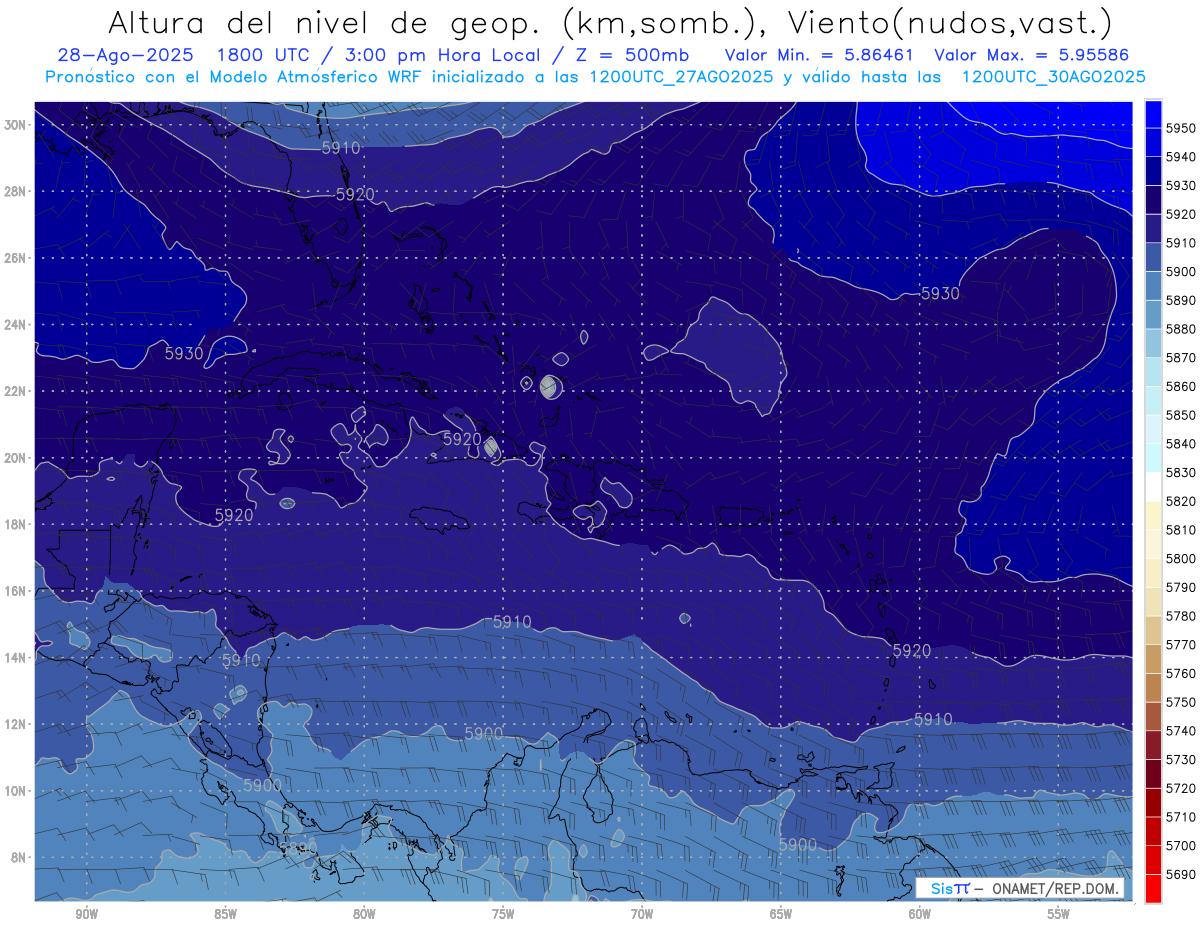Click the bright blue legend swatch above 5950
1200x927 pixels.
coord(1153,114)
